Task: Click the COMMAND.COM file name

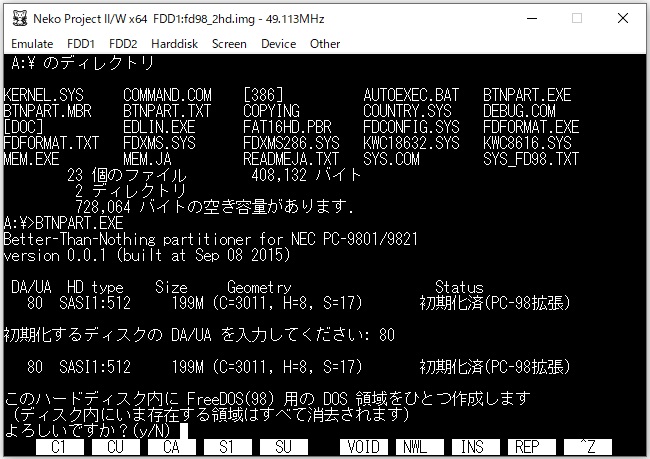Action: pyautogui.click(x=167, y=95)
